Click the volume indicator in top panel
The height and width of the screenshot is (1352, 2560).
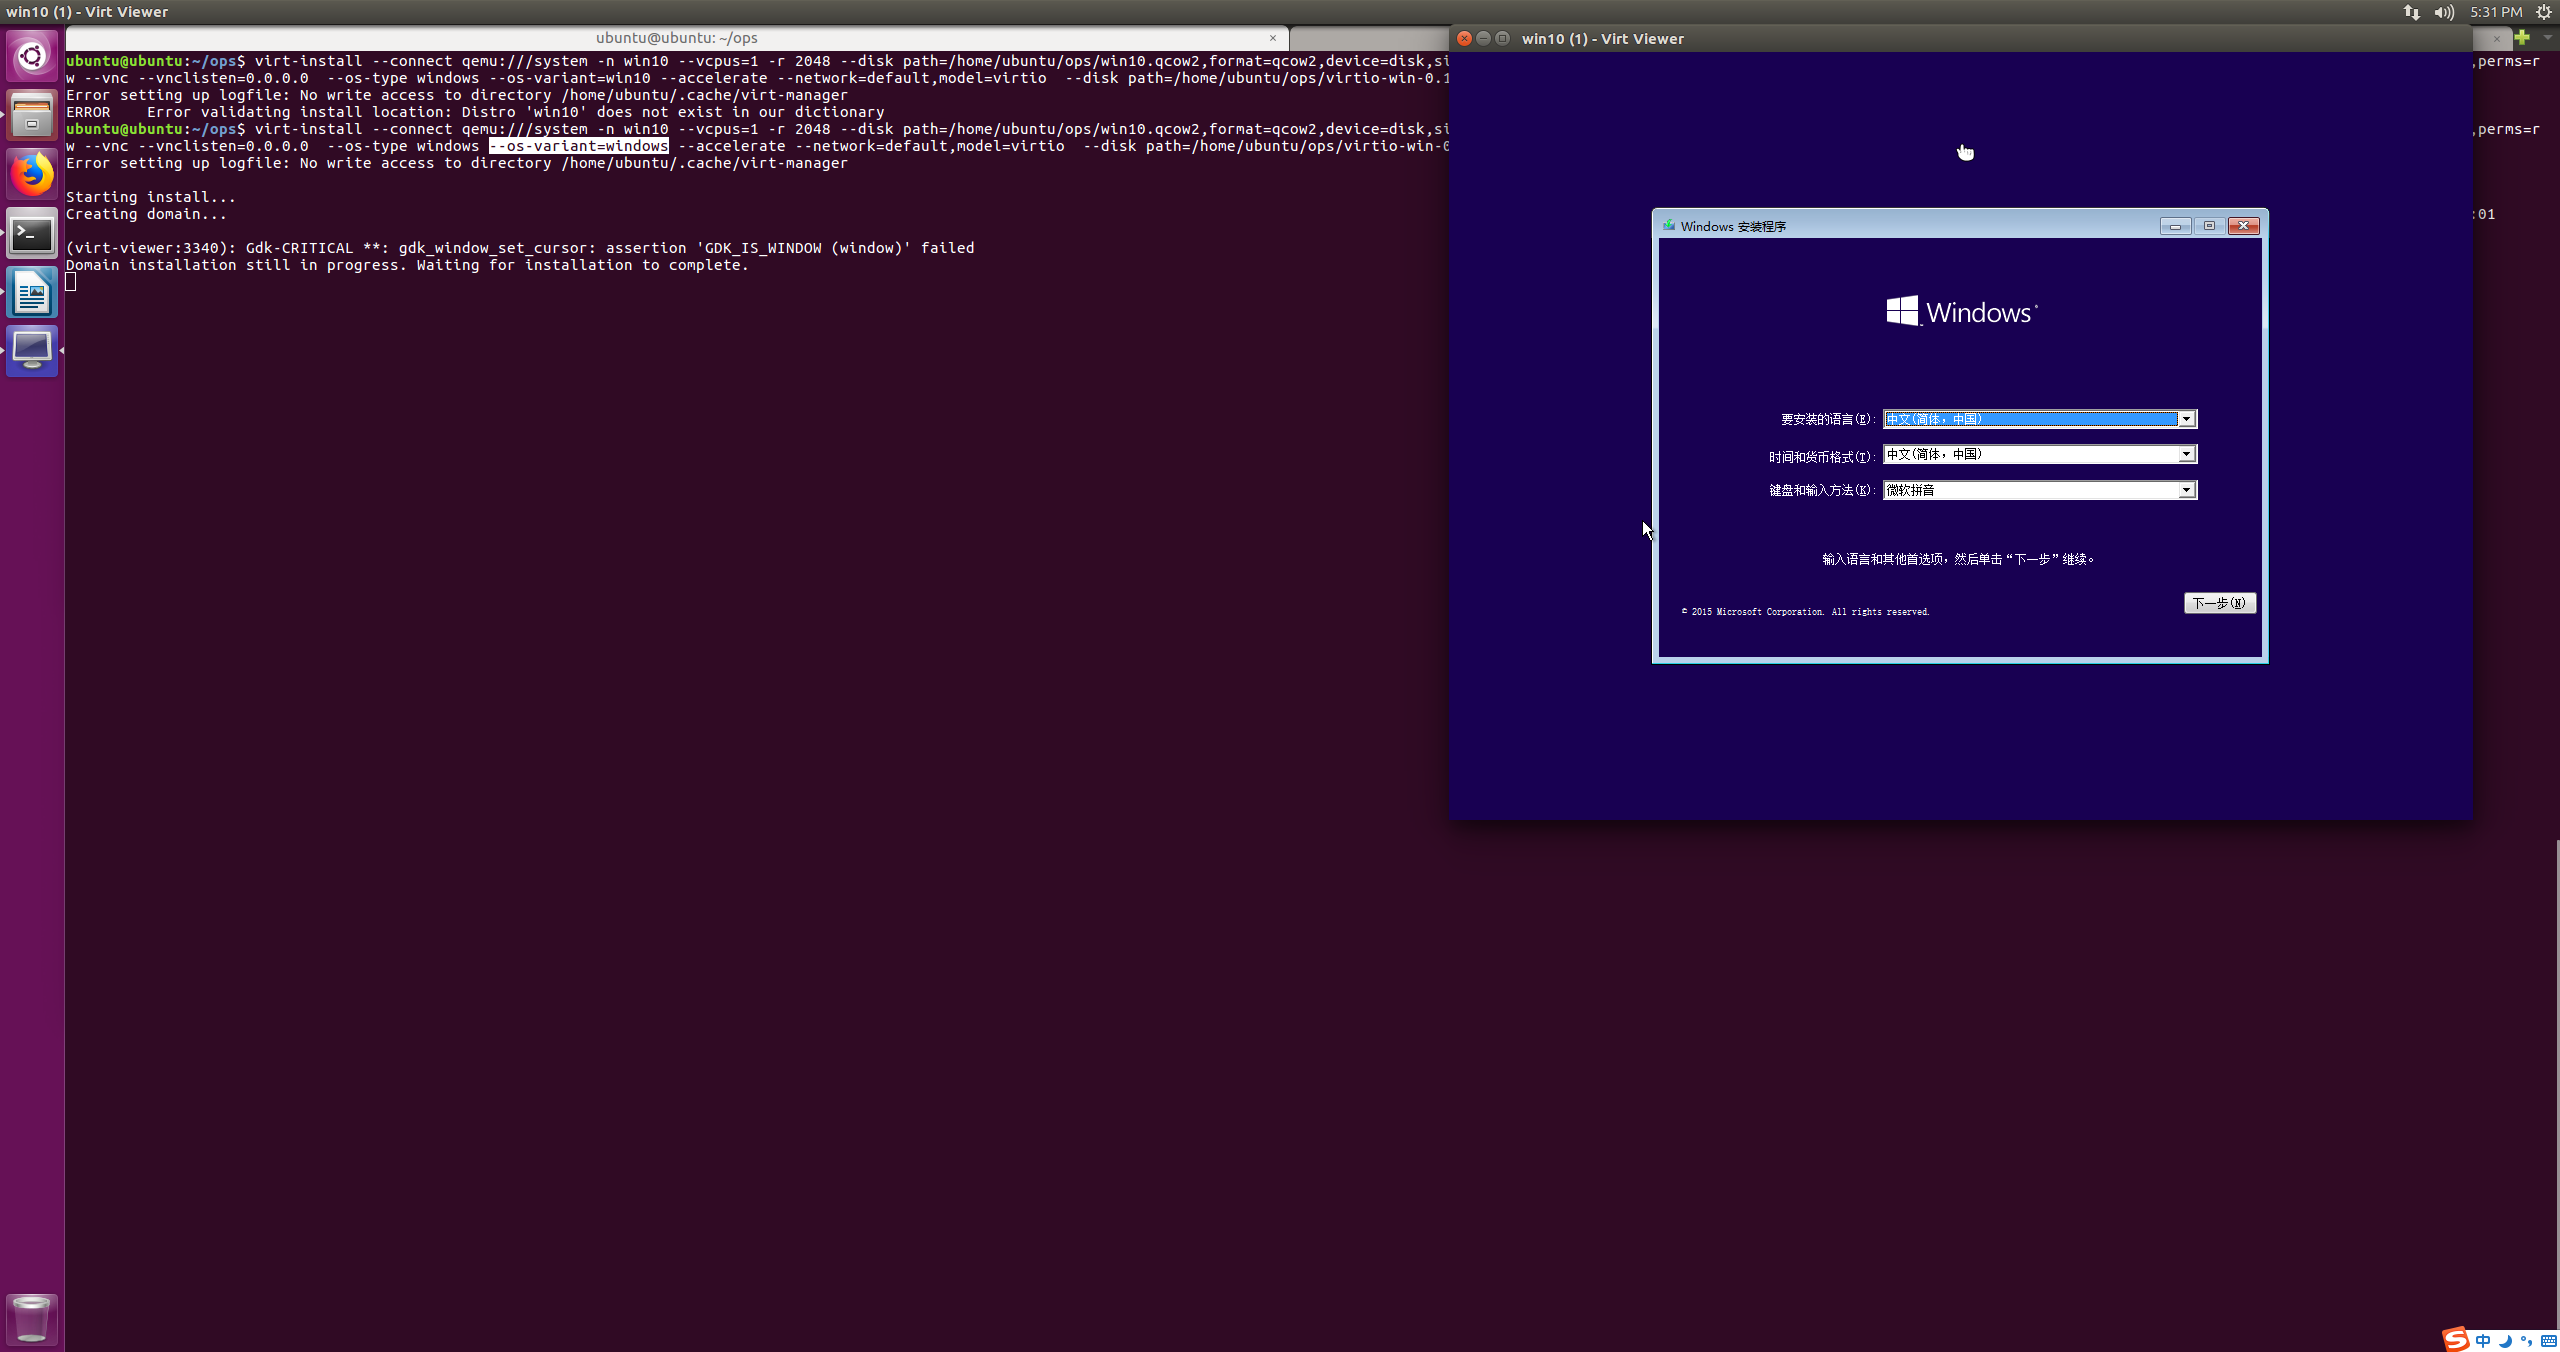(x=2444, y=12)
